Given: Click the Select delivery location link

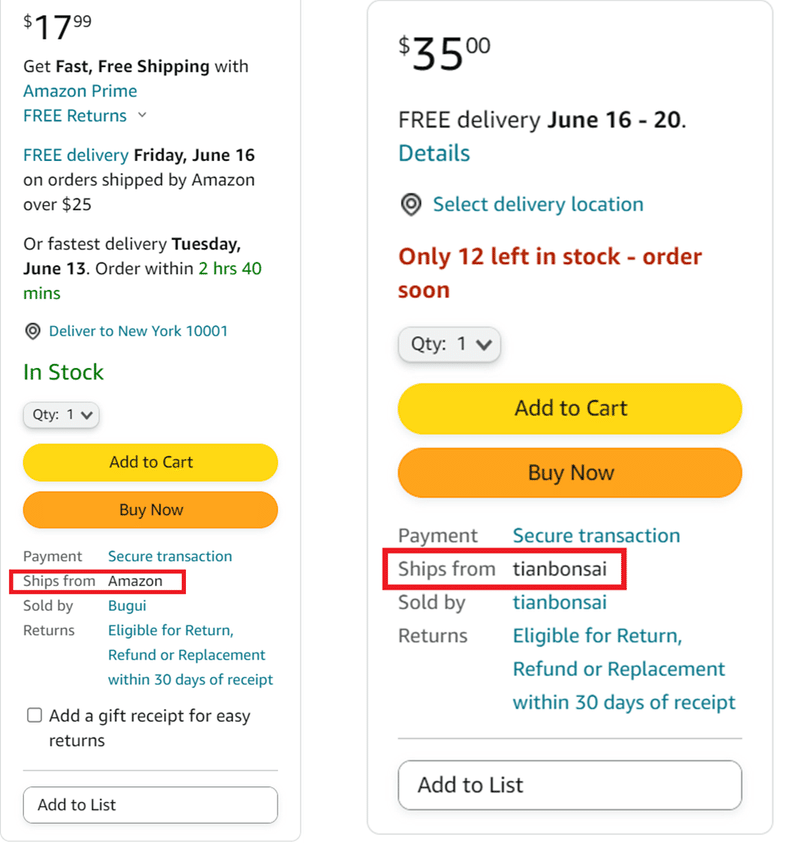Looking at the screenshot, I should 538,205.
